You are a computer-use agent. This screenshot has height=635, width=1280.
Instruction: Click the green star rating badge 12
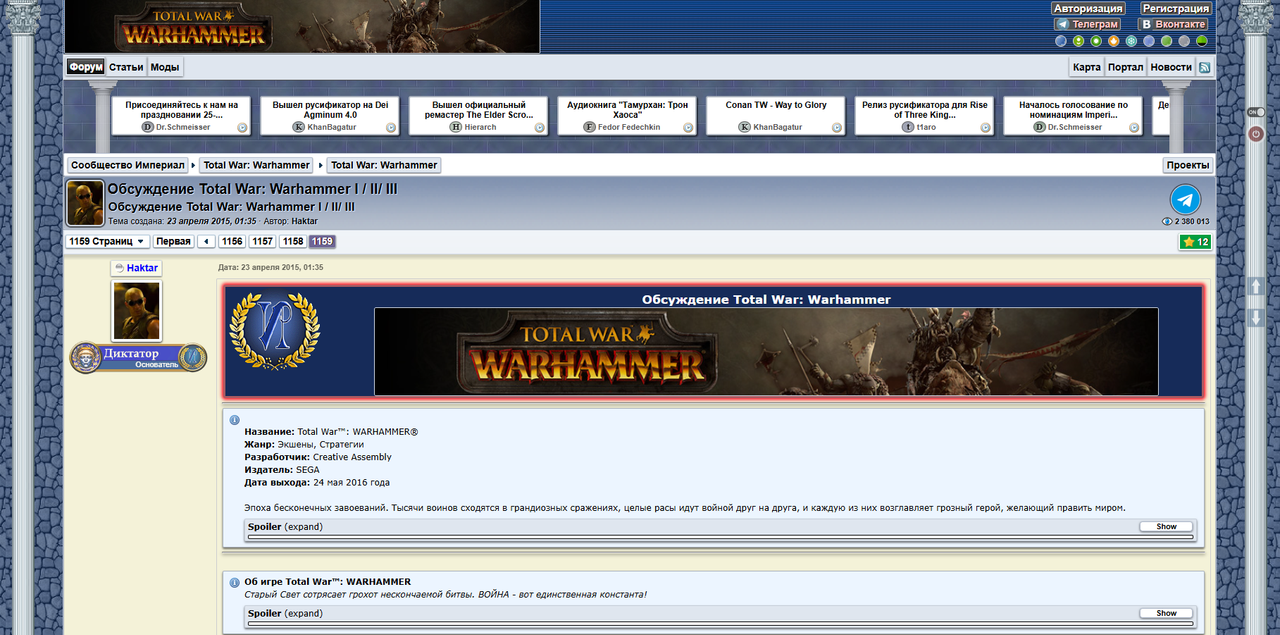click(1195, 242)
